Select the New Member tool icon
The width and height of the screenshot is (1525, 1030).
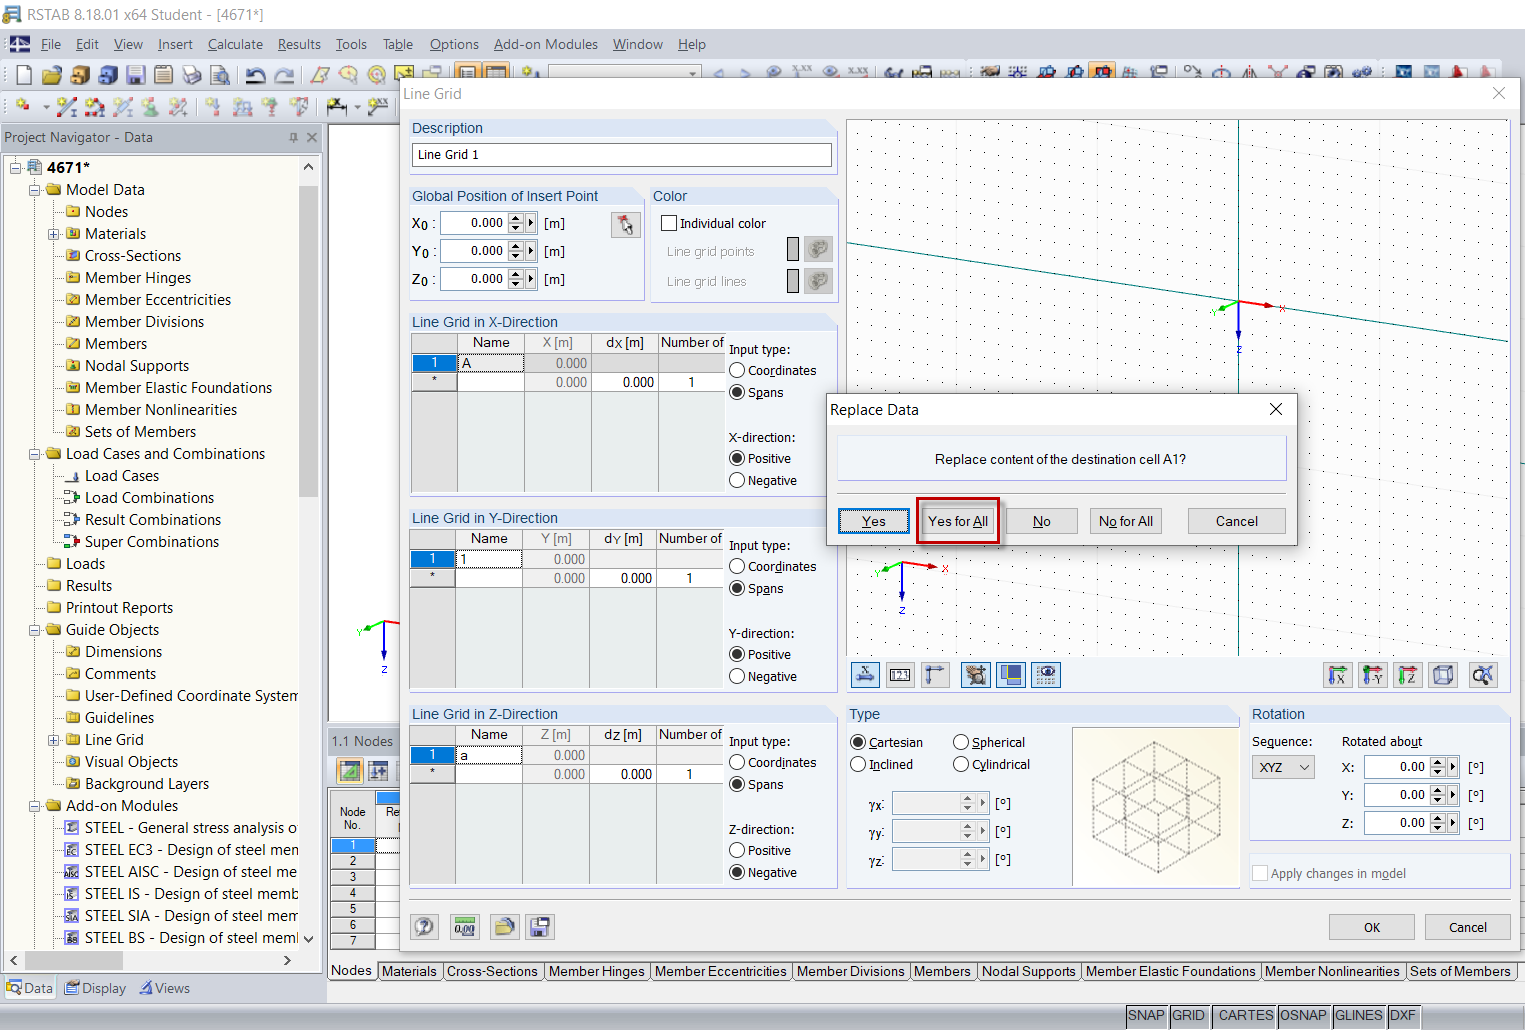click(67, 106)
